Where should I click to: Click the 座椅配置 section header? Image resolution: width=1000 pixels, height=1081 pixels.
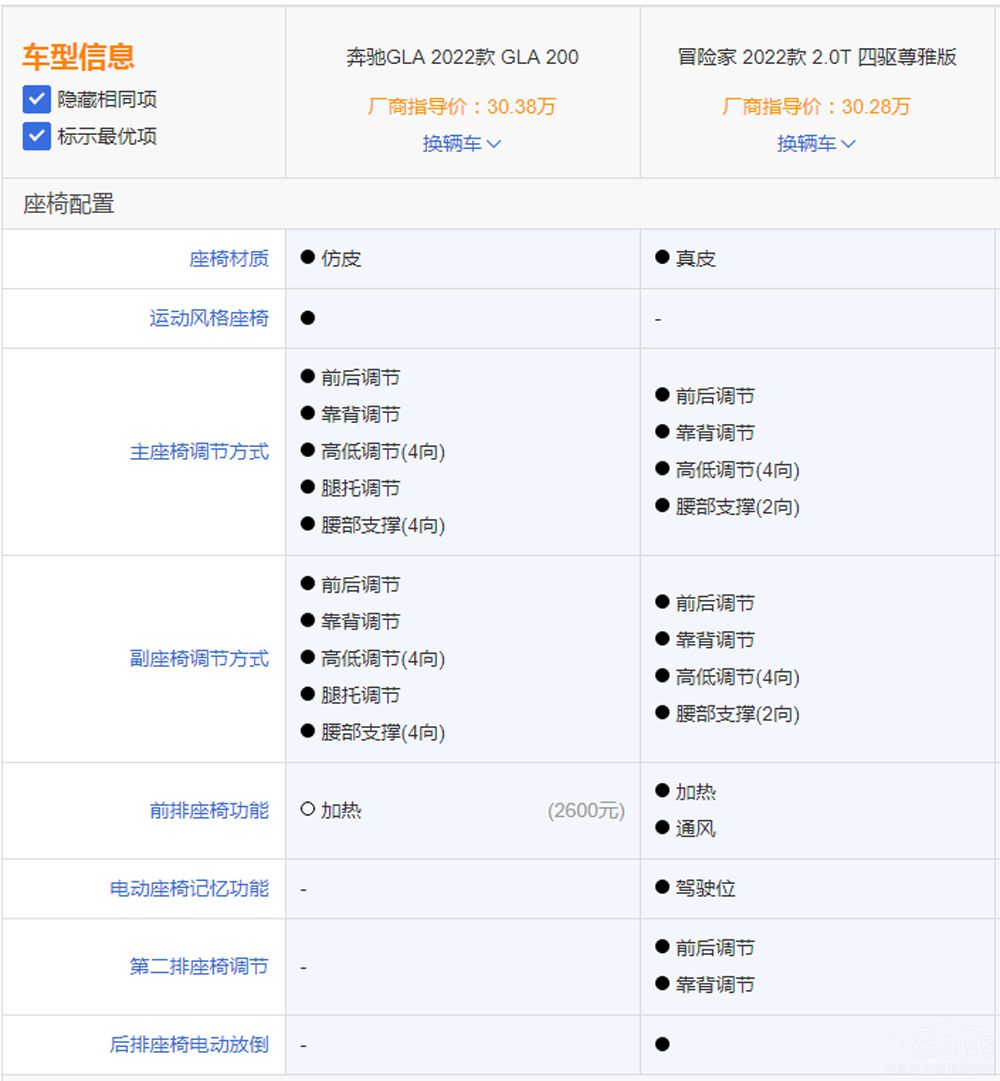69,204
